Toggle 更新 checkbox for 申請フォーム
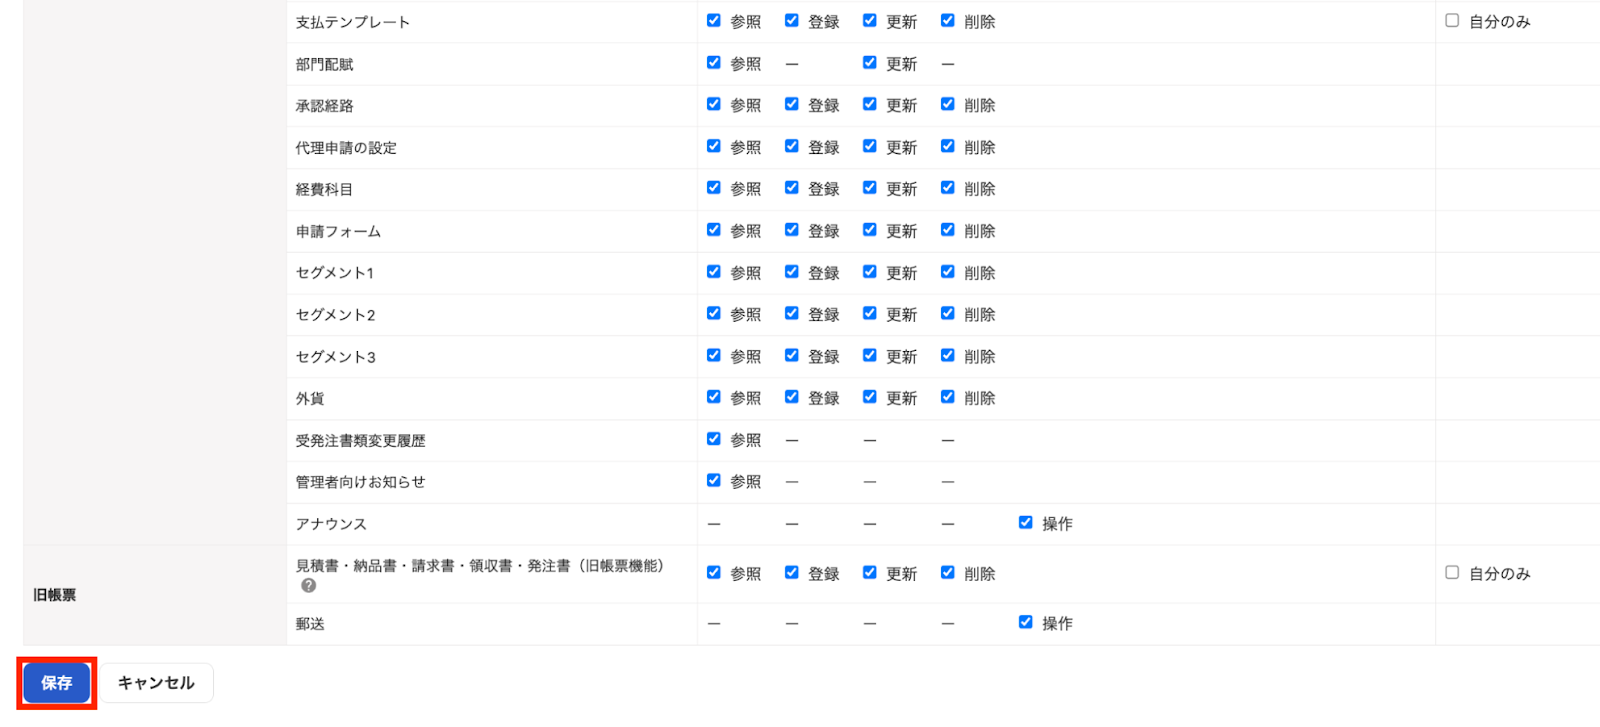Image resolution: width=1600 pixels, height=727 pixels. [x=870, y=230]
